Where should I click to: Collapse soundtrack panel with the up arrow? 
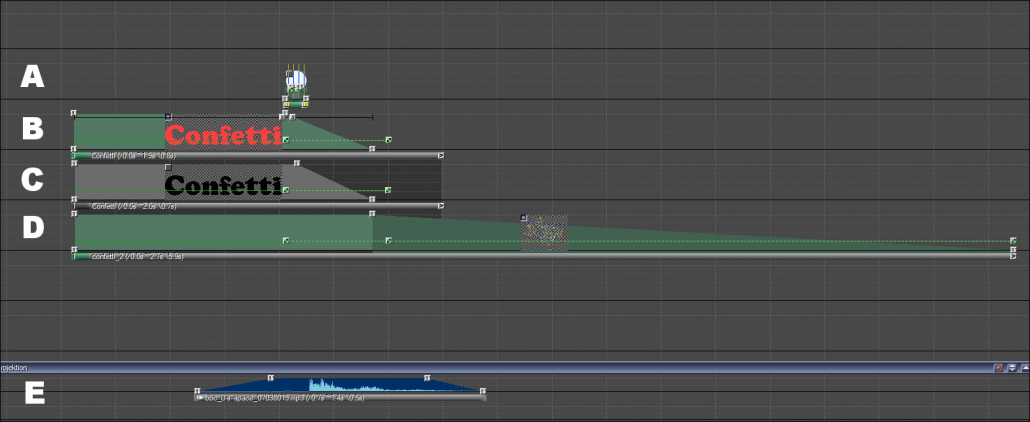point(1023,368)
